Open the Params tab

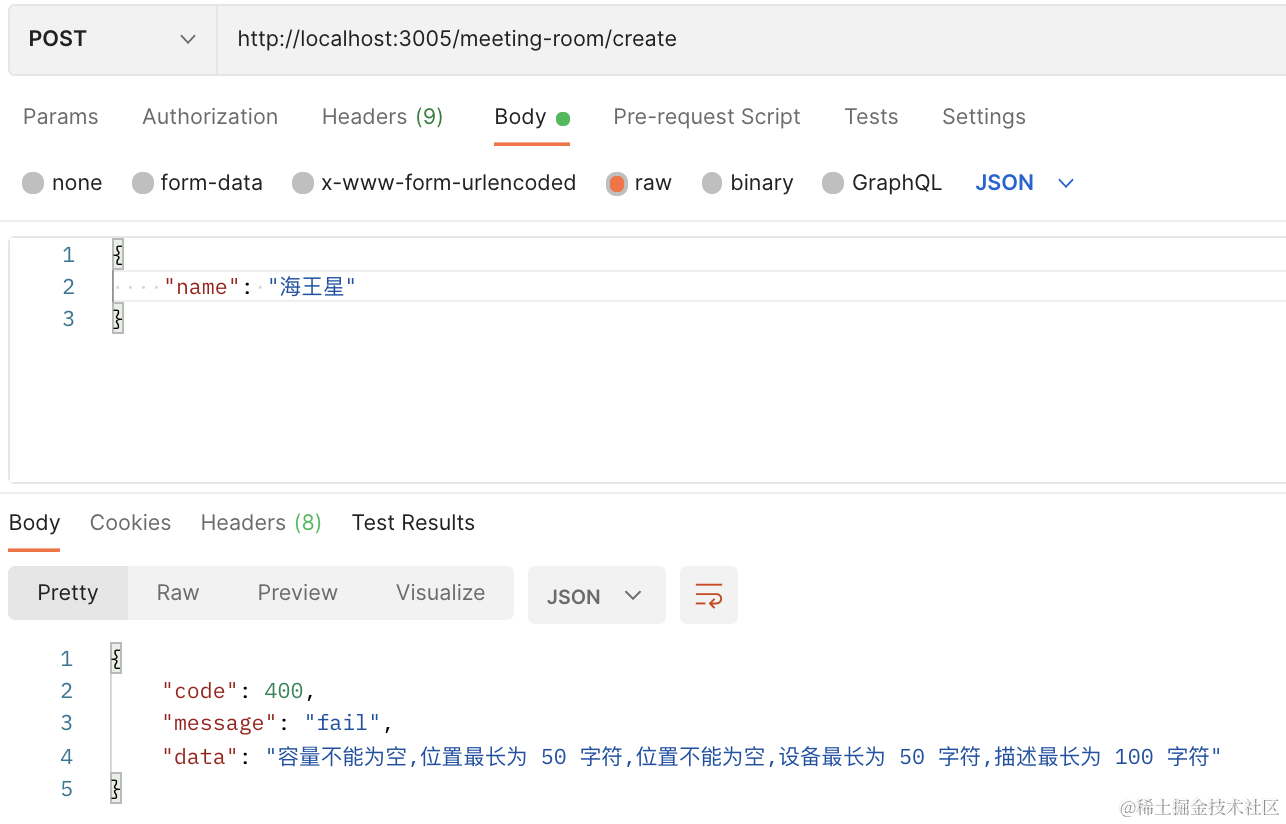point(61,117)
